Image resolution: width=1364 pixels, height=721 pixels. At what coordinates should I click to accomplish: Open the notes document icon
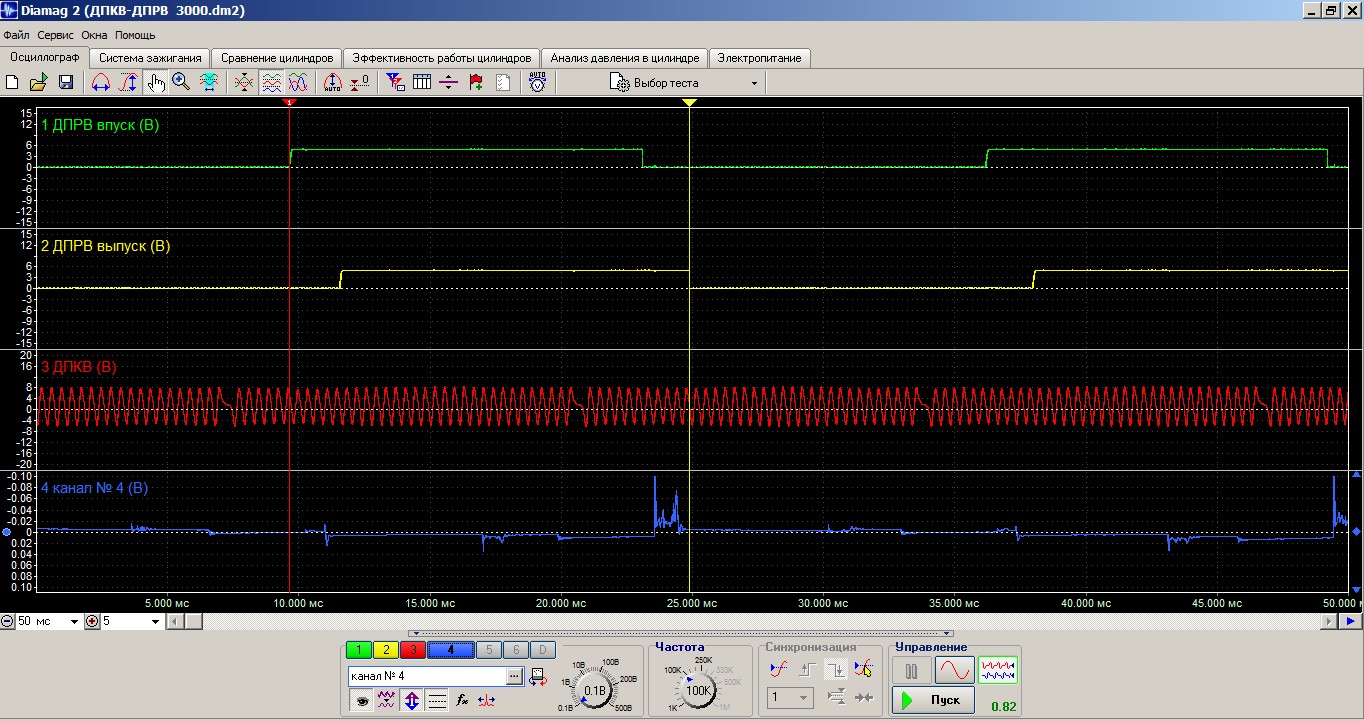503,83
